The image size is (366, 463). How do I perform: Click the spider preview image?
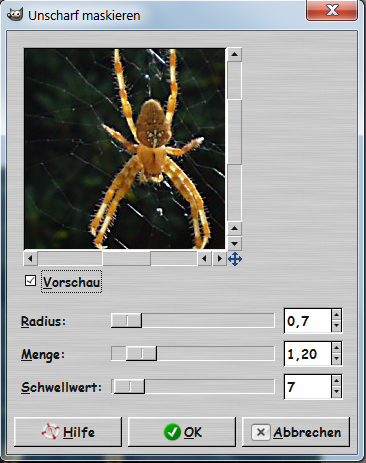click(x=125, y=149)
